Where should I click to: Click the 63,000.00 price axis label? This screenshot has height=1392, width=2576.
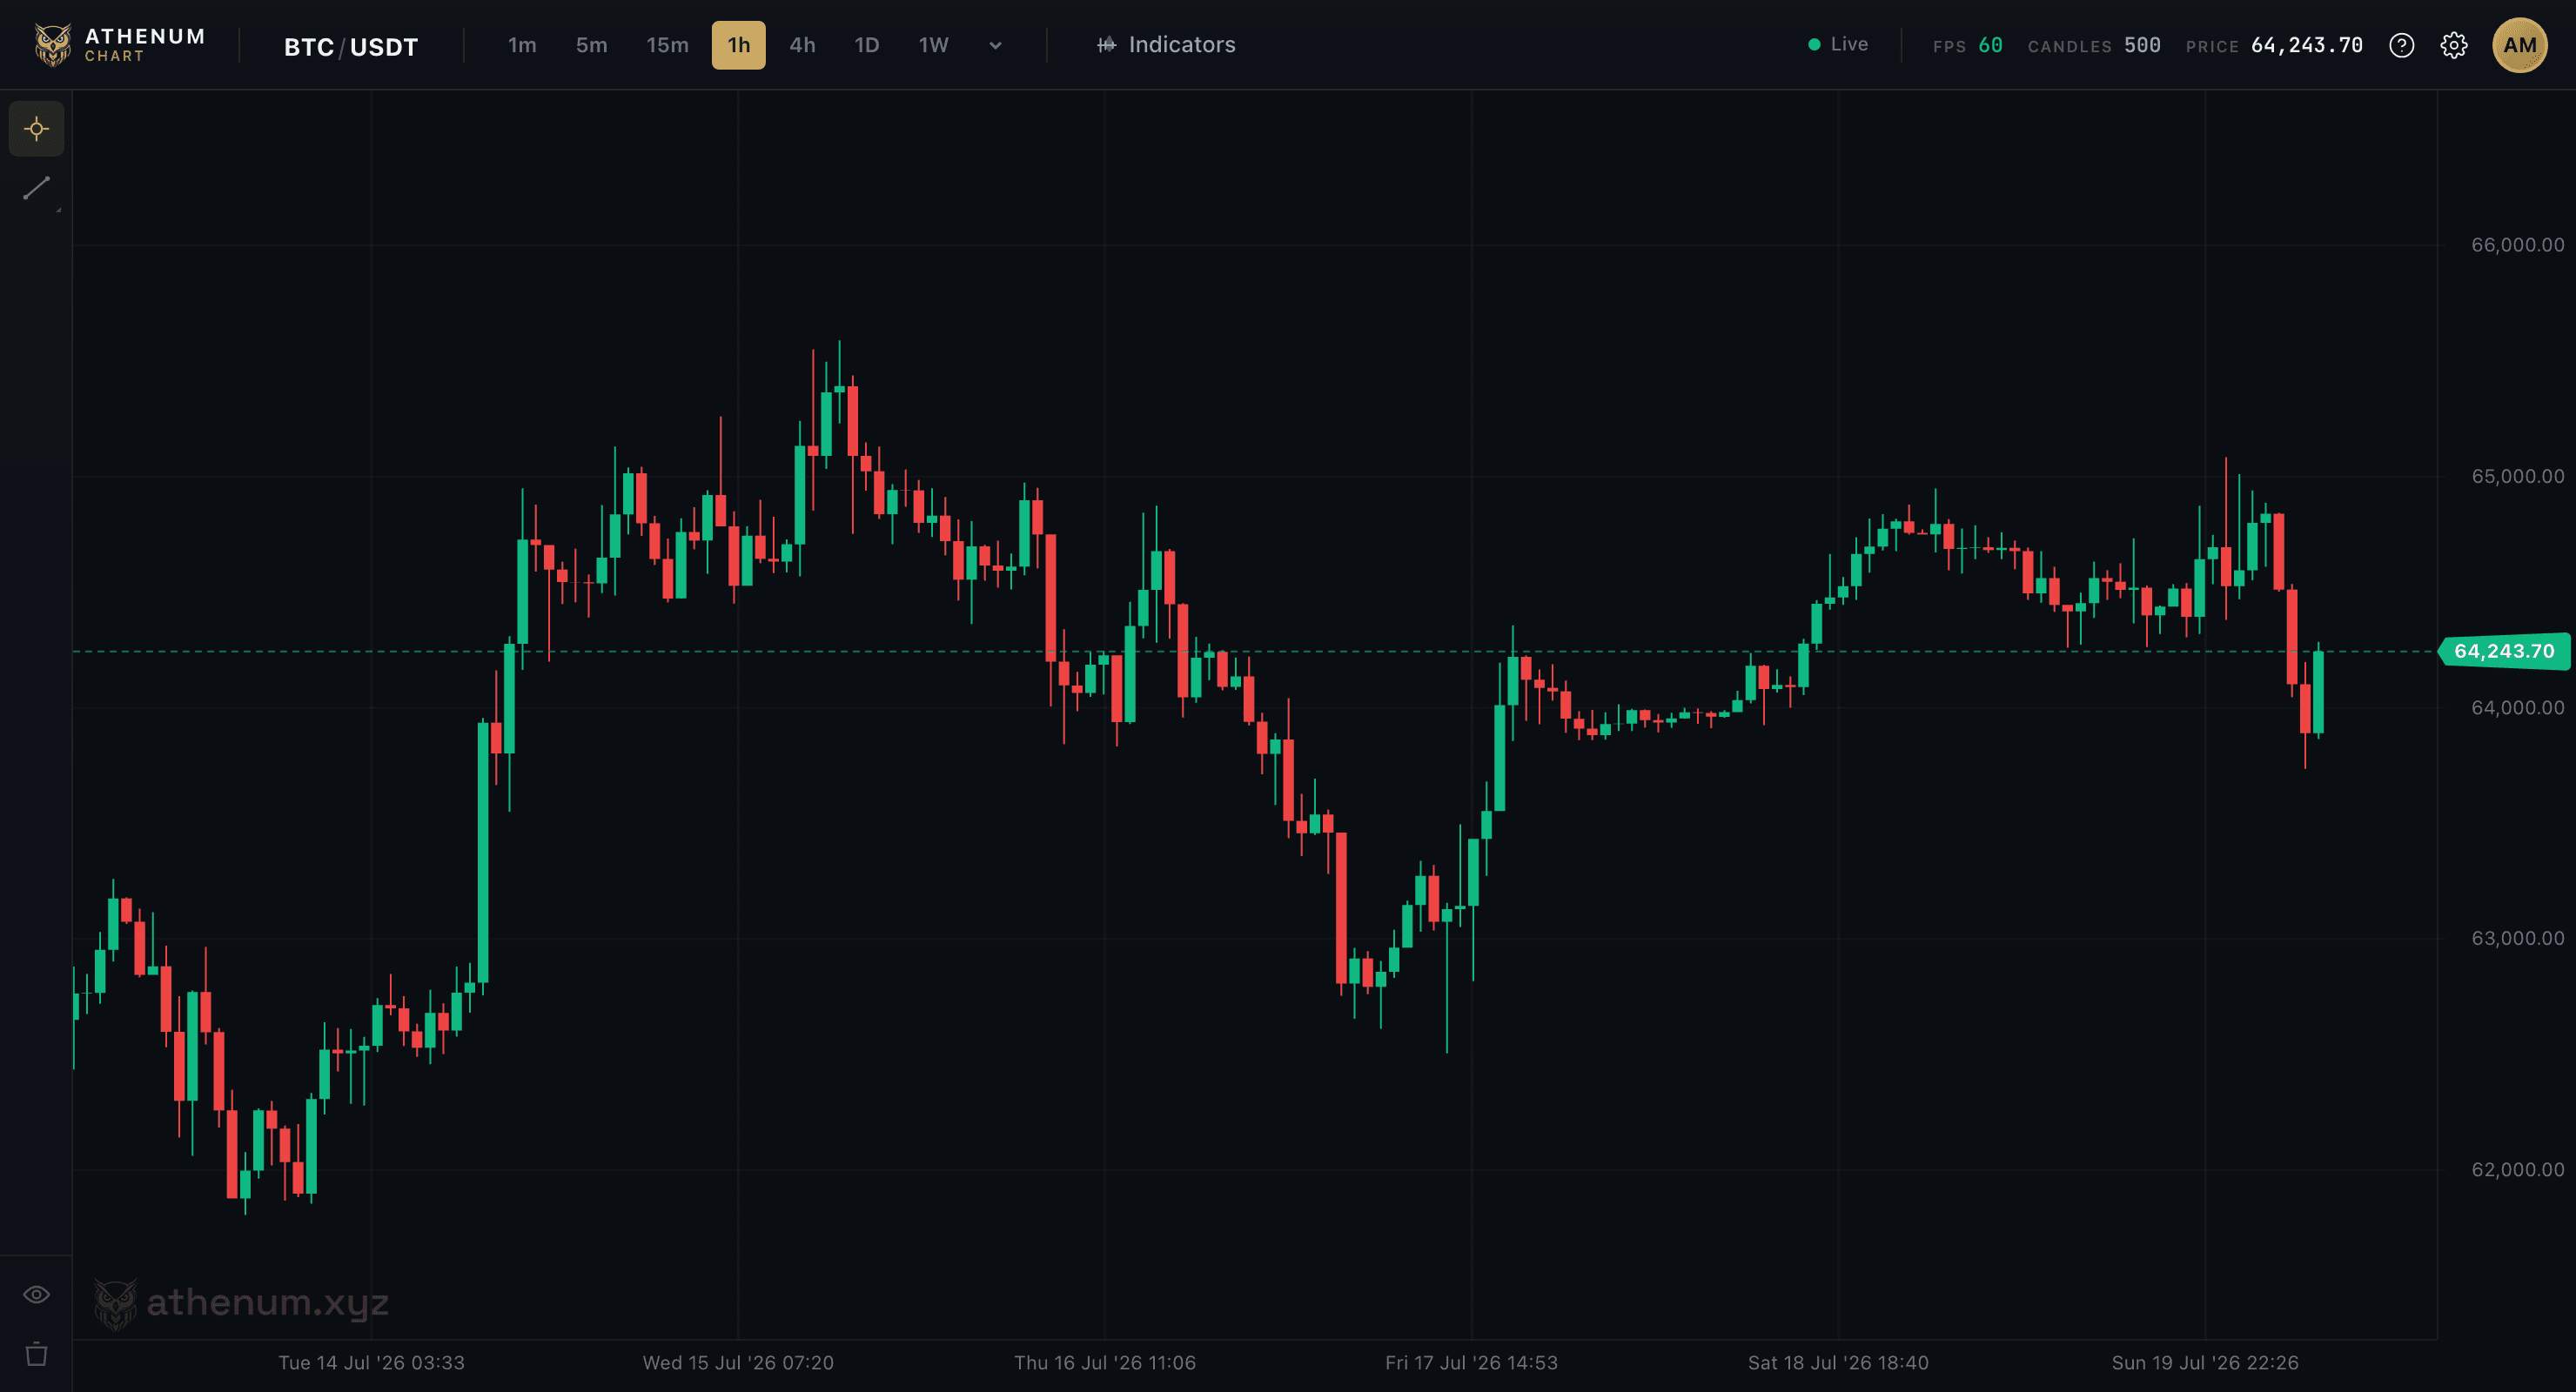(x=2517, y=938)
